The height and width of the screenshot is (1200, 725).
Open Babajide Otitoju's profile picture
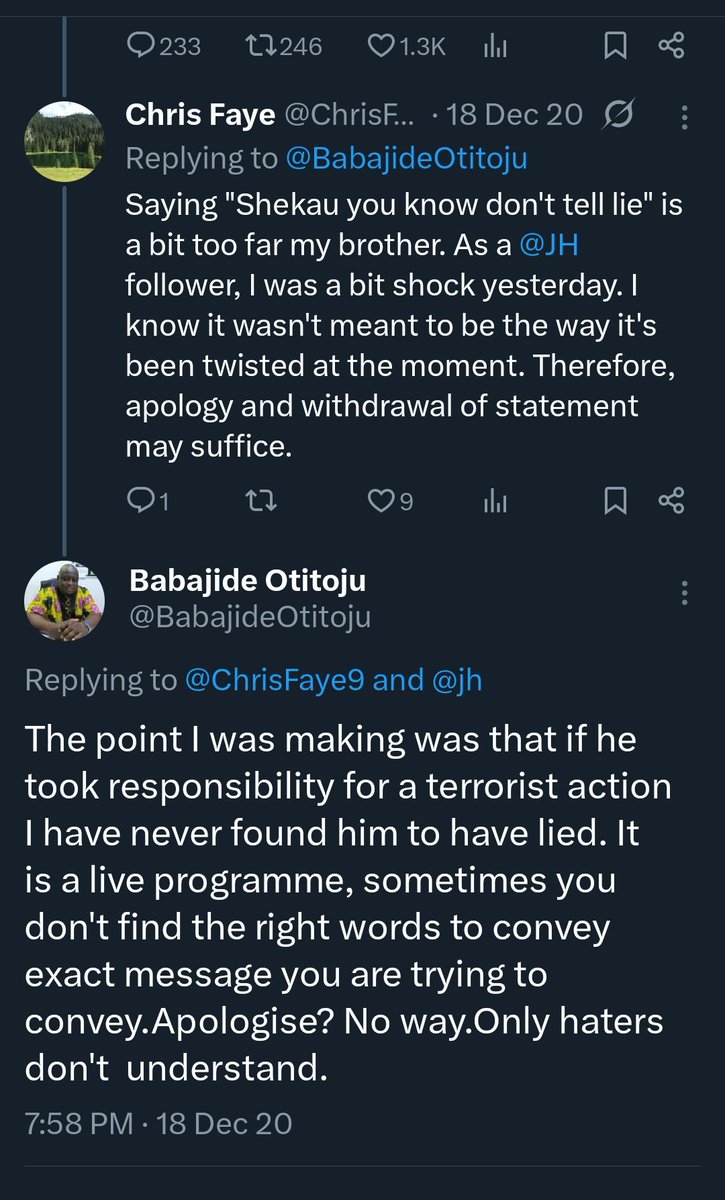pyautogui.click(x=64, y=601)
